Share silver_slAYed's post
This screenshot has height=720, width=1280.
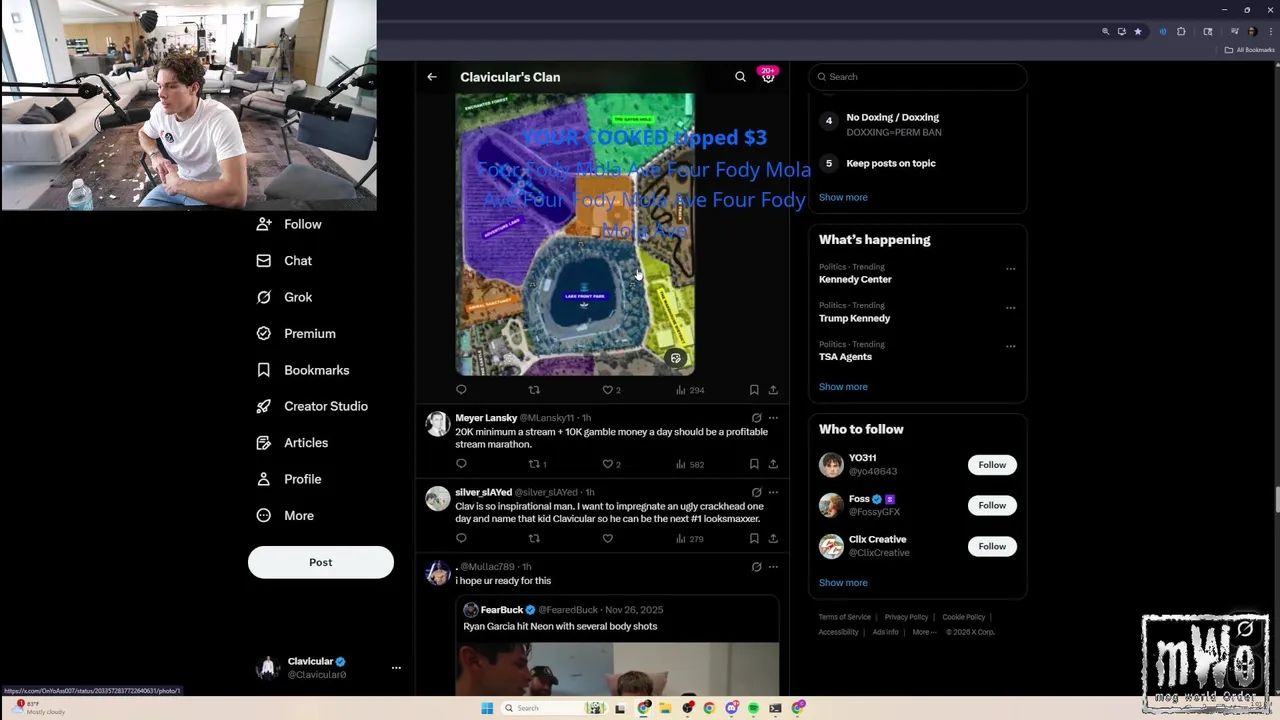coord(773,539)
